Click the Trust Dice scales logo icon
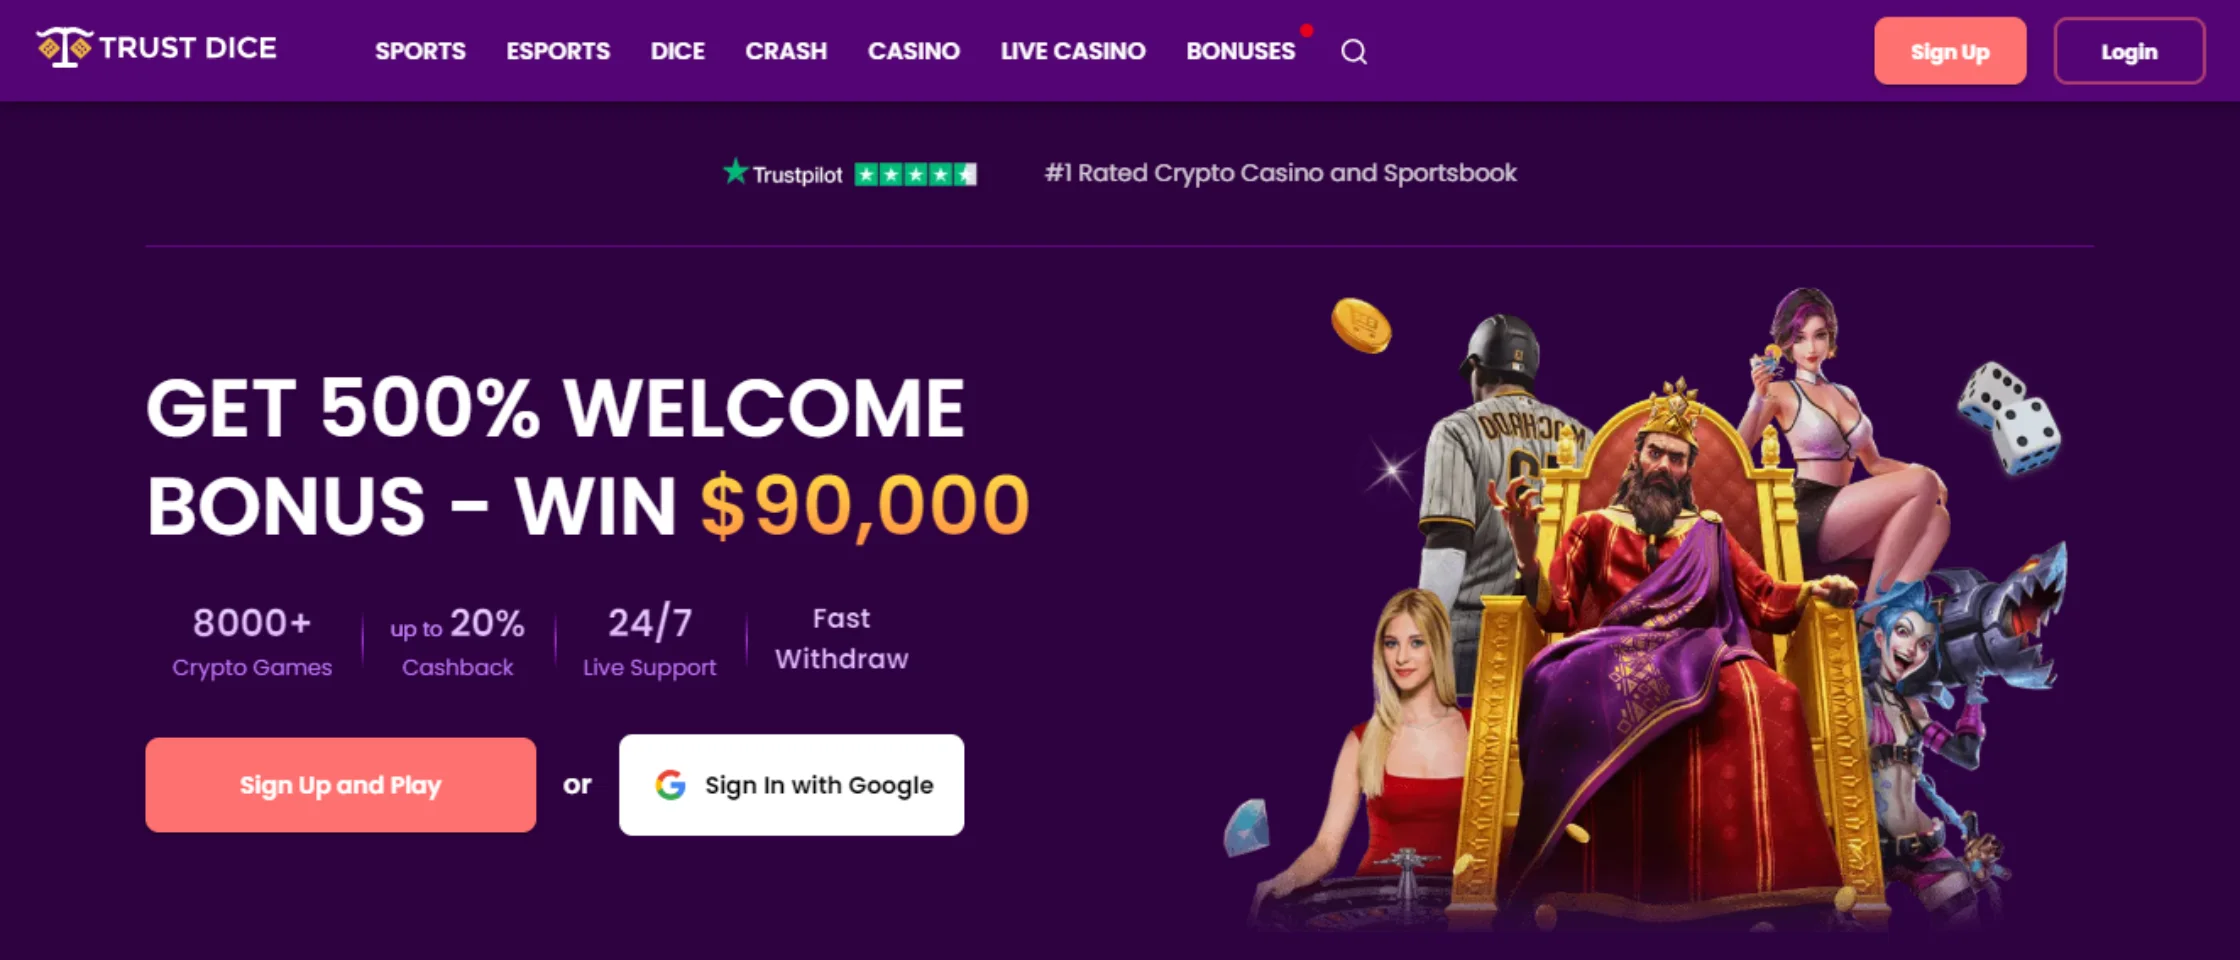Image resolution: width=2240 pixels, height=960 pixels. [x=65, y=47]
